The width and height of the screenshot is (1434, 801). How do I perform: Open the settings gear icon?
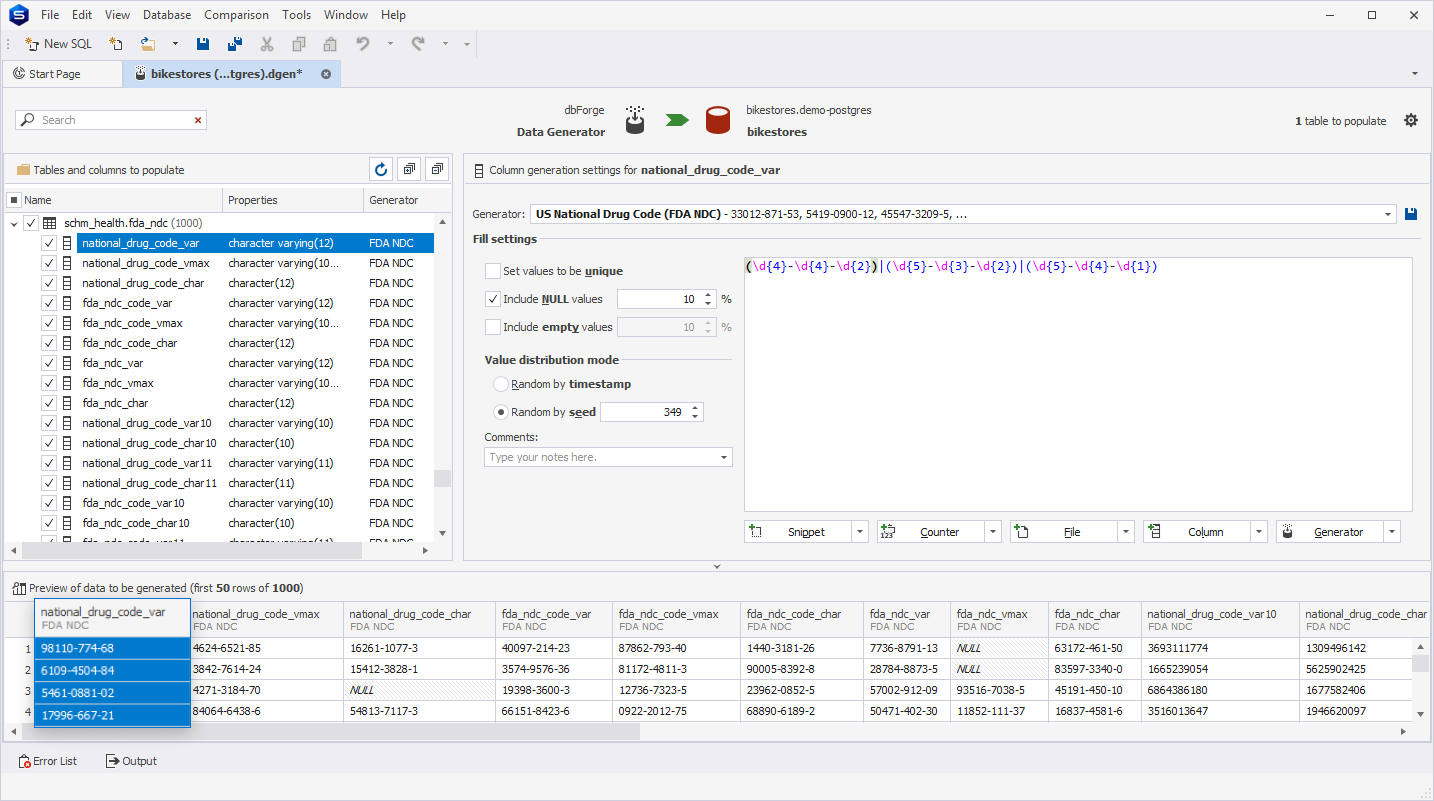coord(1411,120)
